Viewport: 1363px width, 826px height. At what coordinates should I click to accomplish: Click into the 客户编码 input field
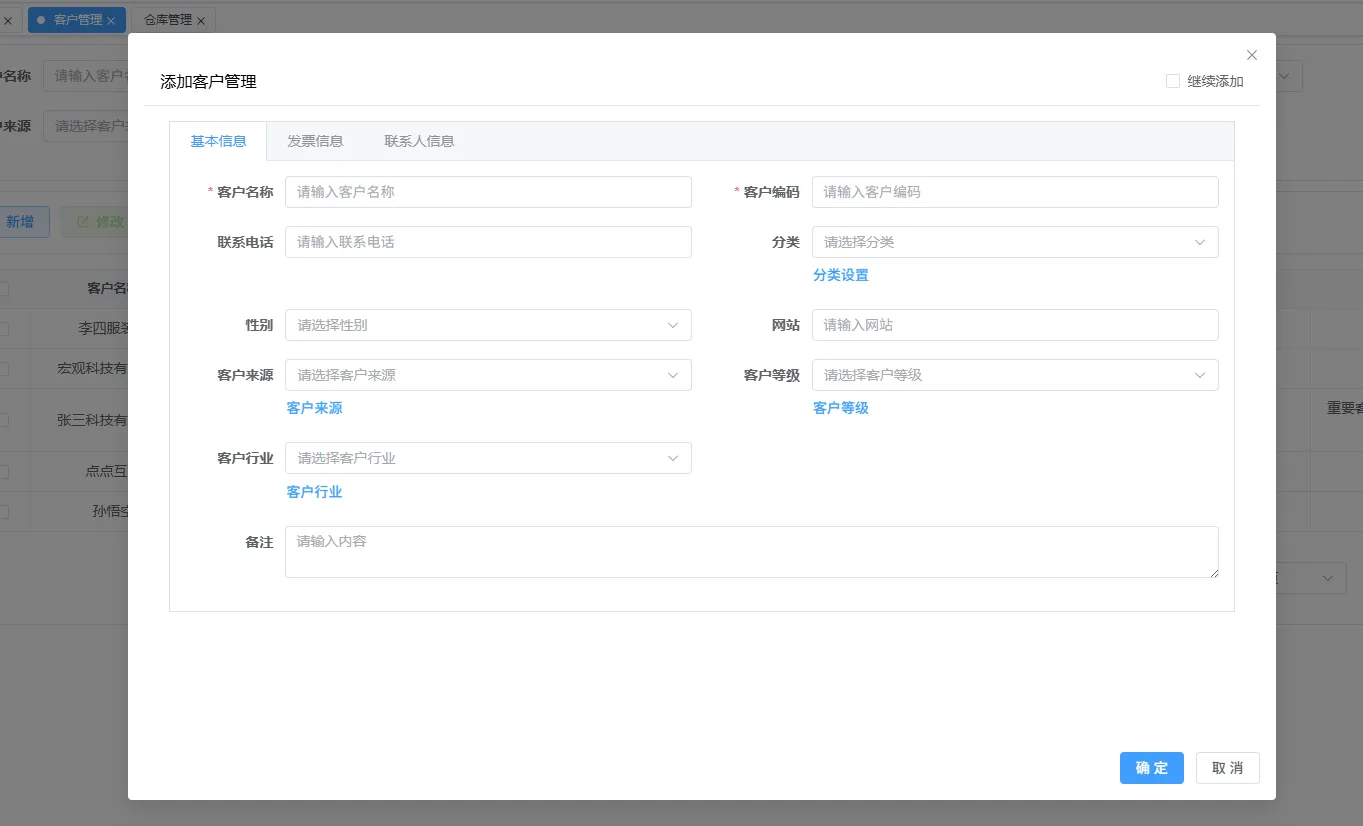(1014, 192)
